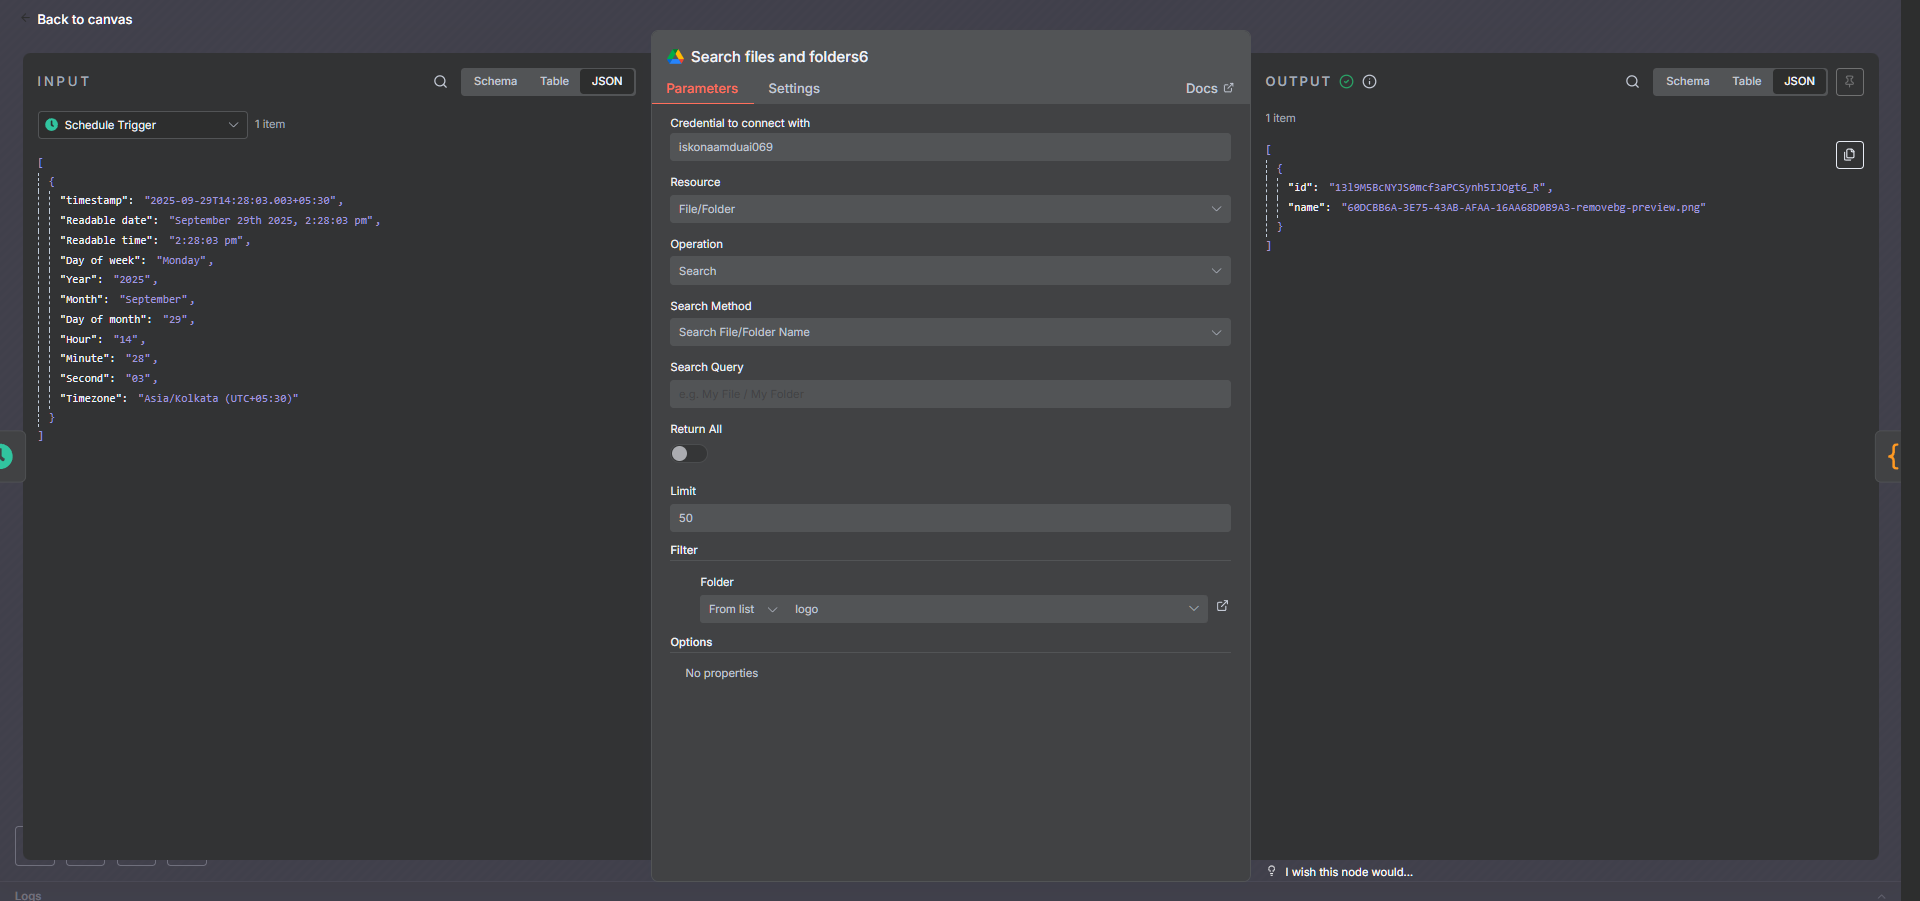Copy the output JSON with the copy icon

[x=1850, y=155]
